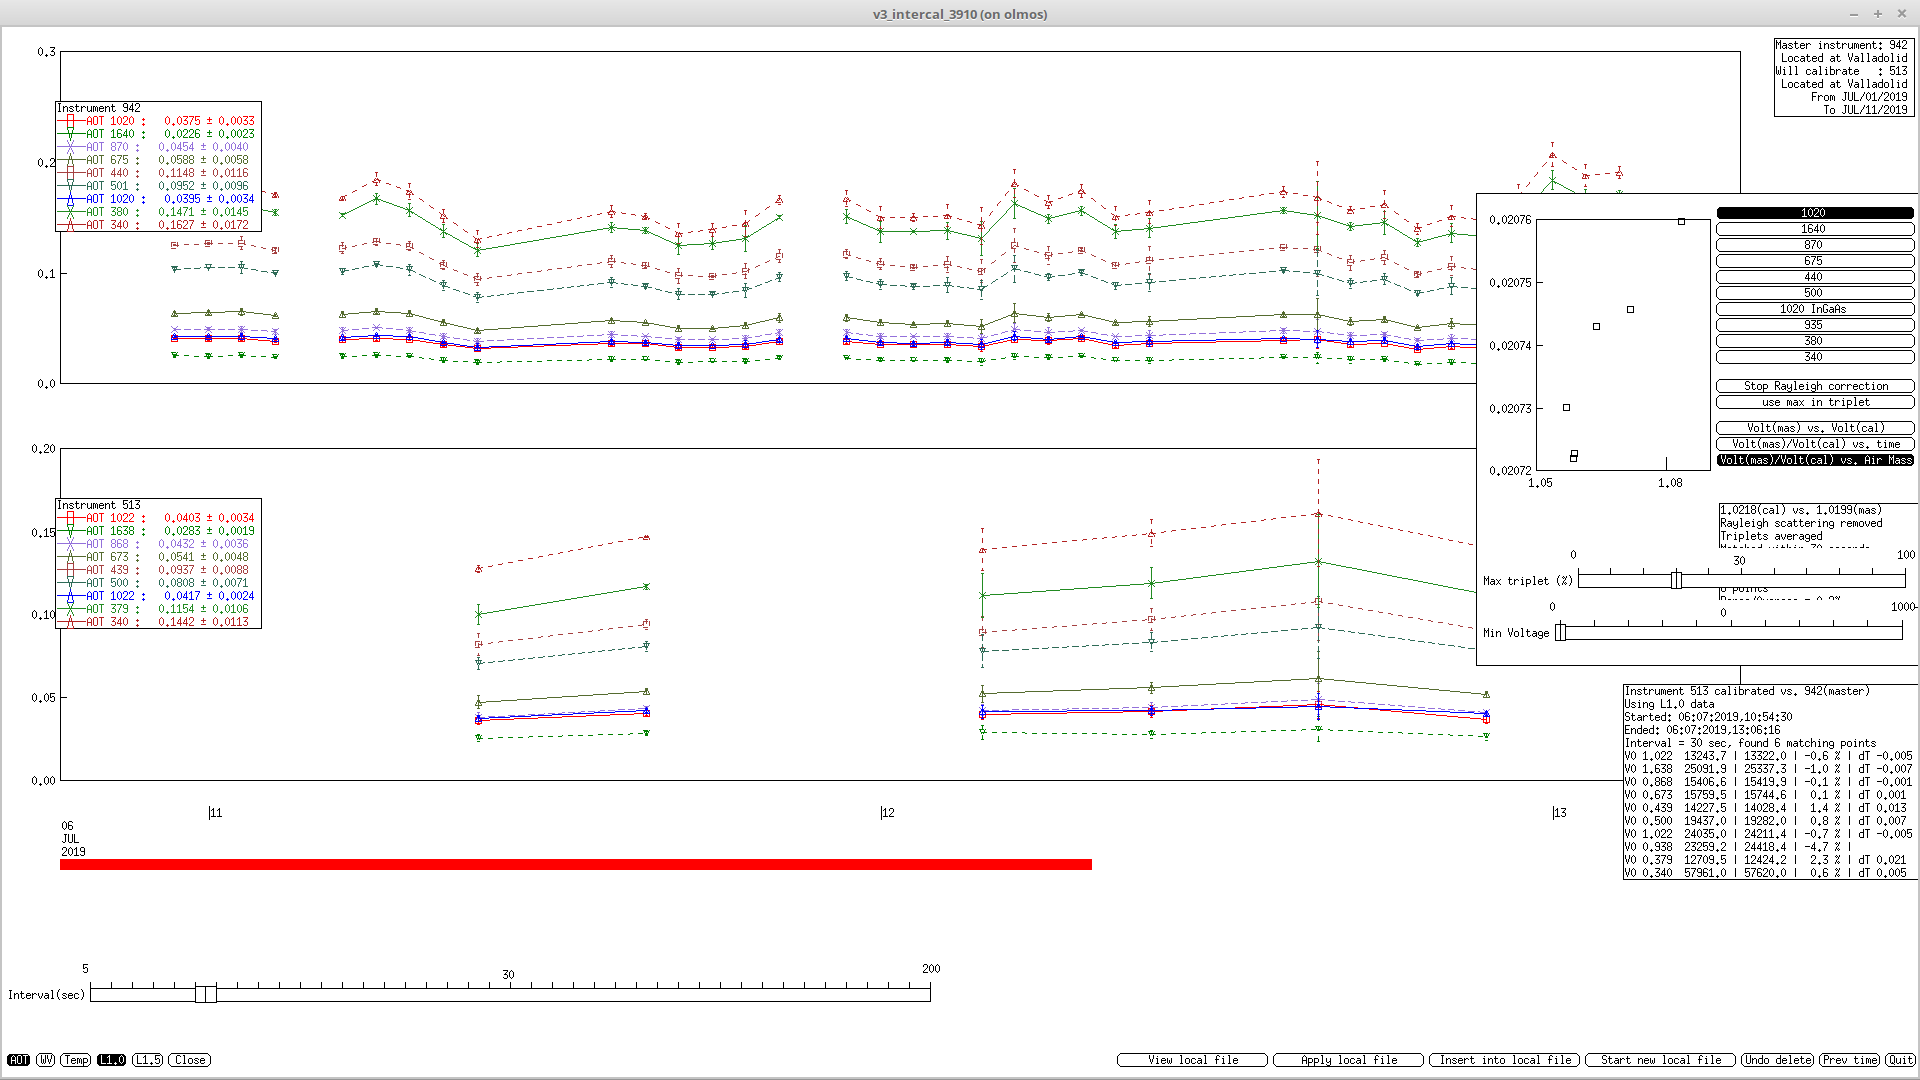Click Start new local file
The height and width of the screenshot is (1080, 1920).
[x=1660, y=1060]
